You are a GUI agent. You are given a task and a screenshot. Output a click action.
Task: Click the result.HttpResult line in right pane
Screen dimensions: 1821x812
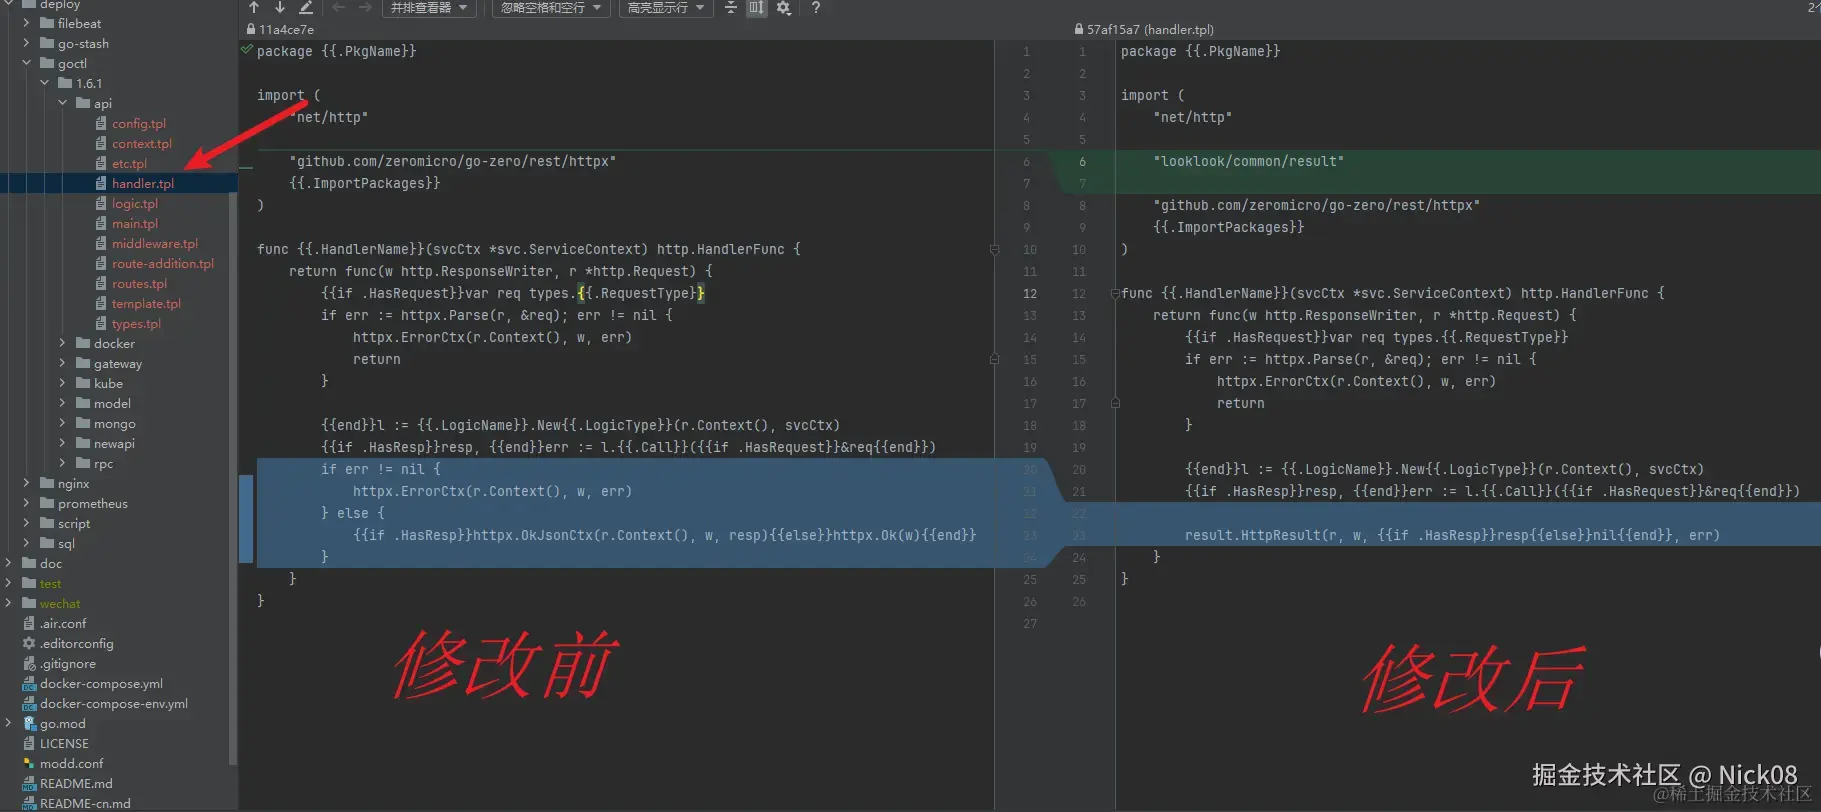[x=1452, y=535]
